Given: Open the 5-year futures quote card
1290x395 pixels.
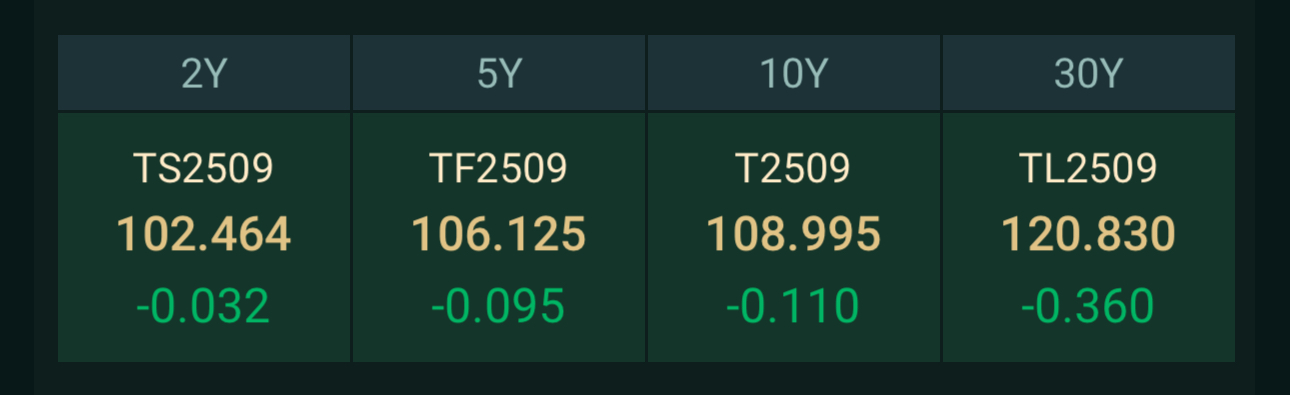Looking at the screenshot, I should click(499, 237).
